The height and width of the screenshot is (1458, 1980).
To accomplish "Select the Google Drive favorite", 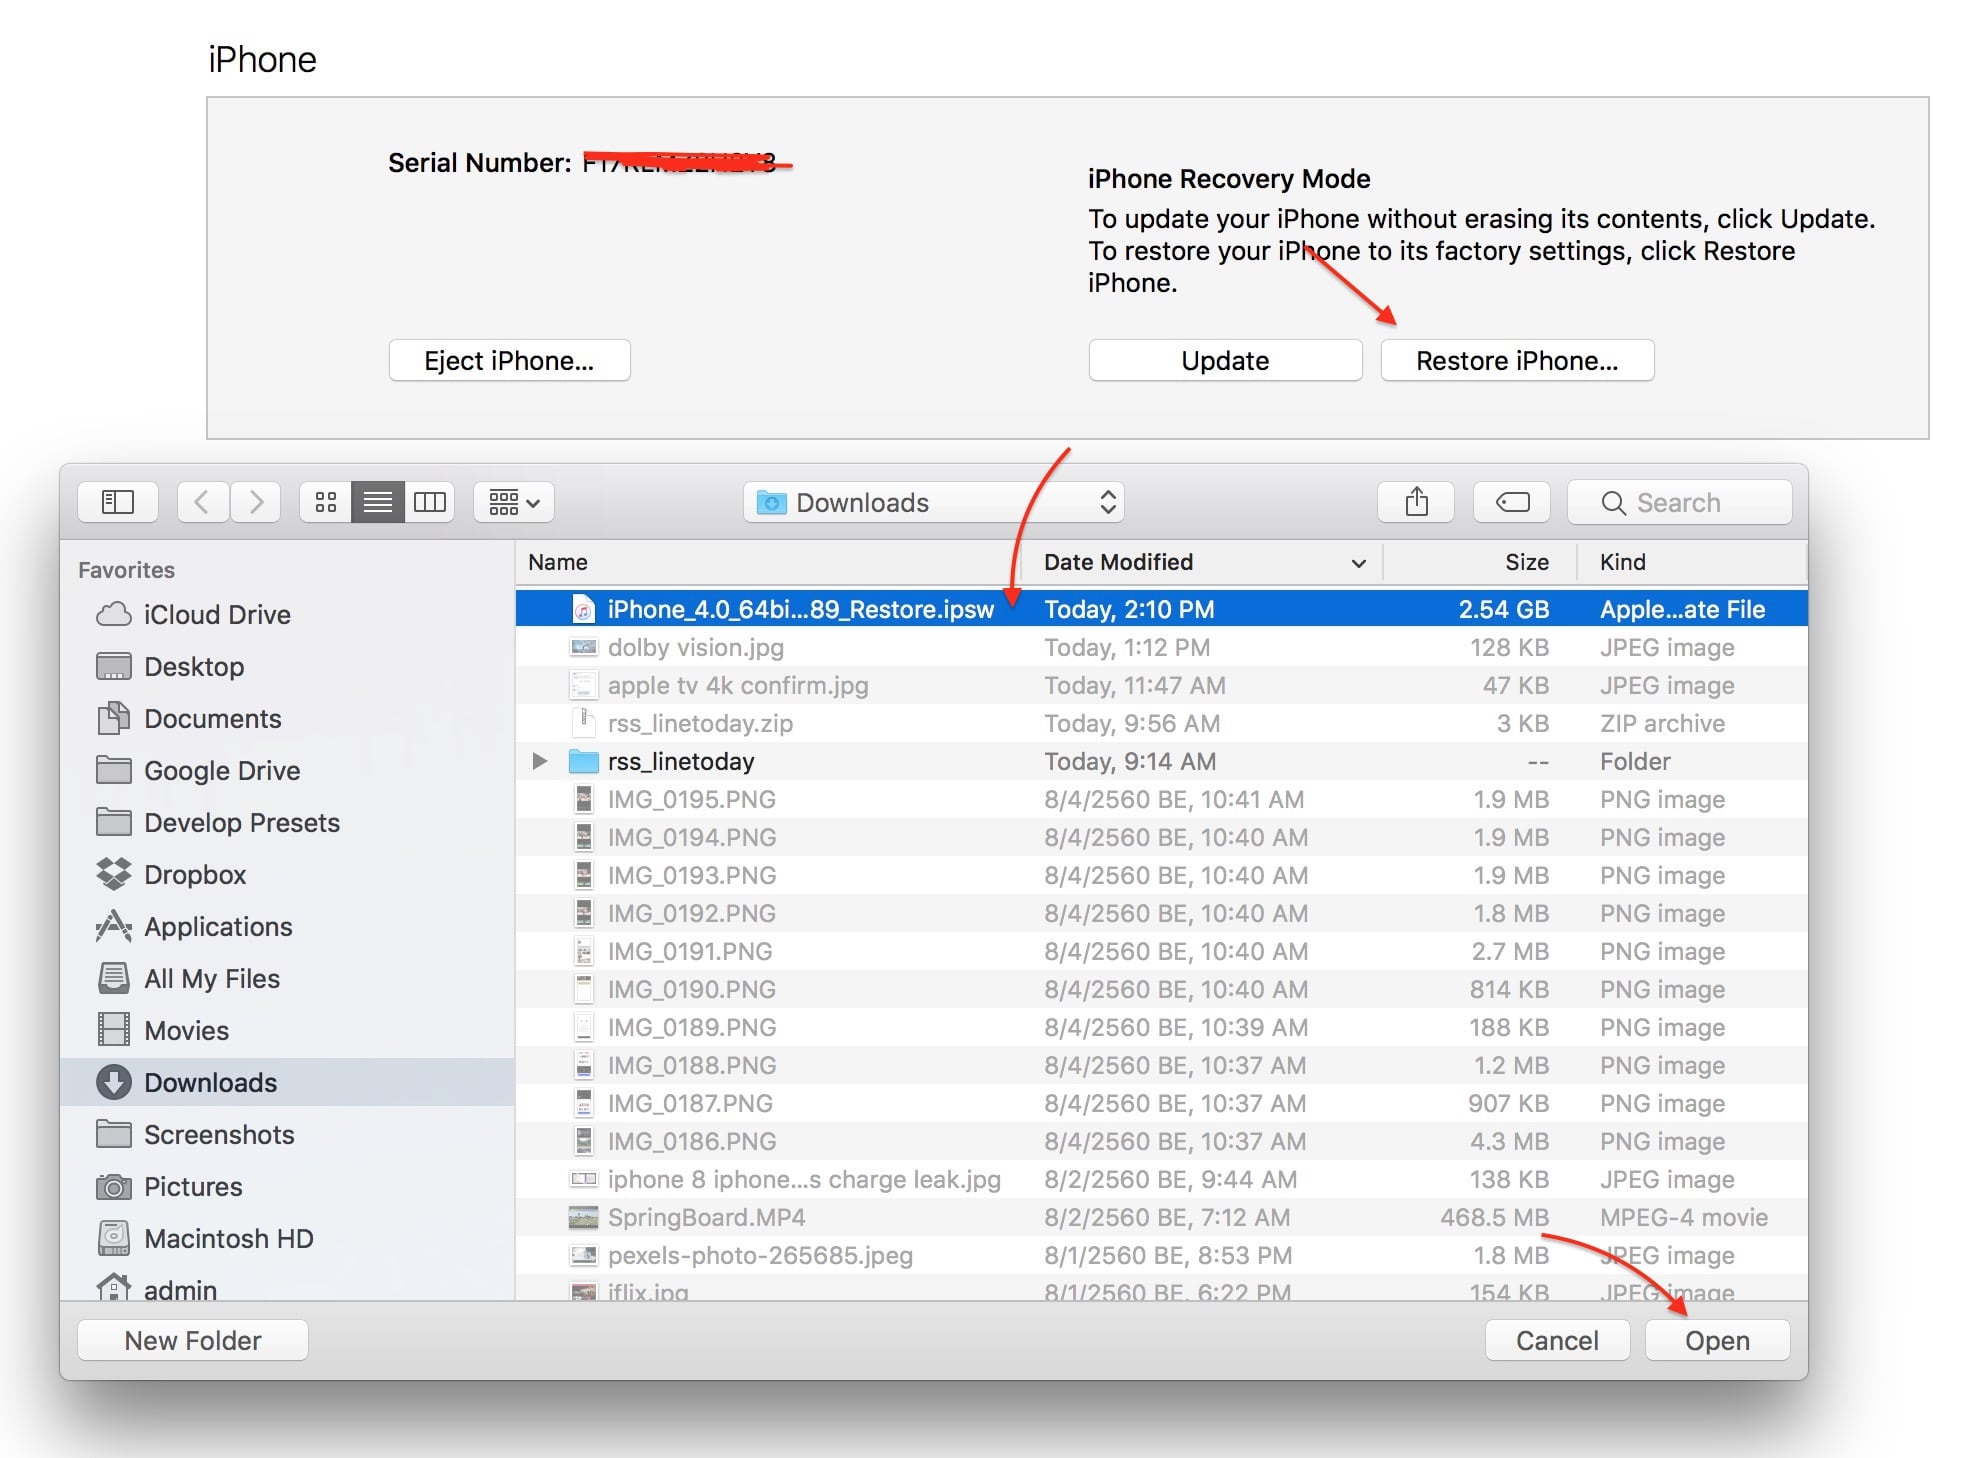I will pyautogui.click(x=221, y=770).
